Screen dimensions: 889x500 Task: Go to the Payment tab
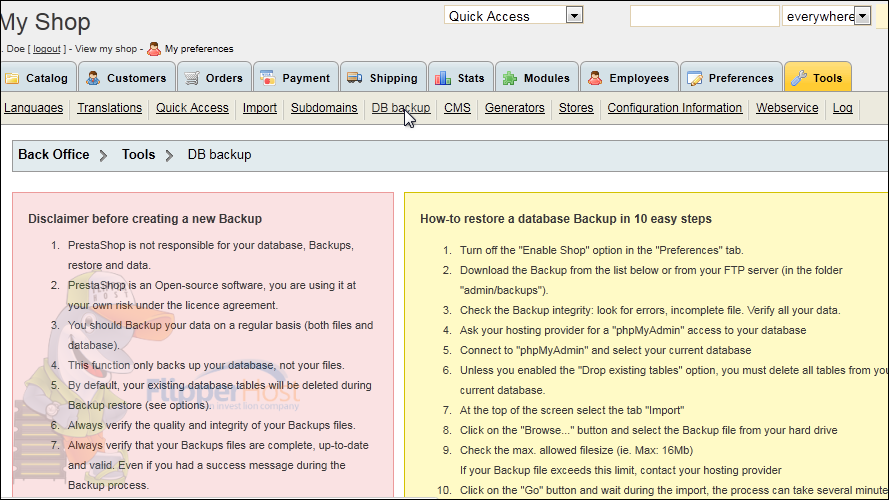pyautogui.click(x=296, y=77)
